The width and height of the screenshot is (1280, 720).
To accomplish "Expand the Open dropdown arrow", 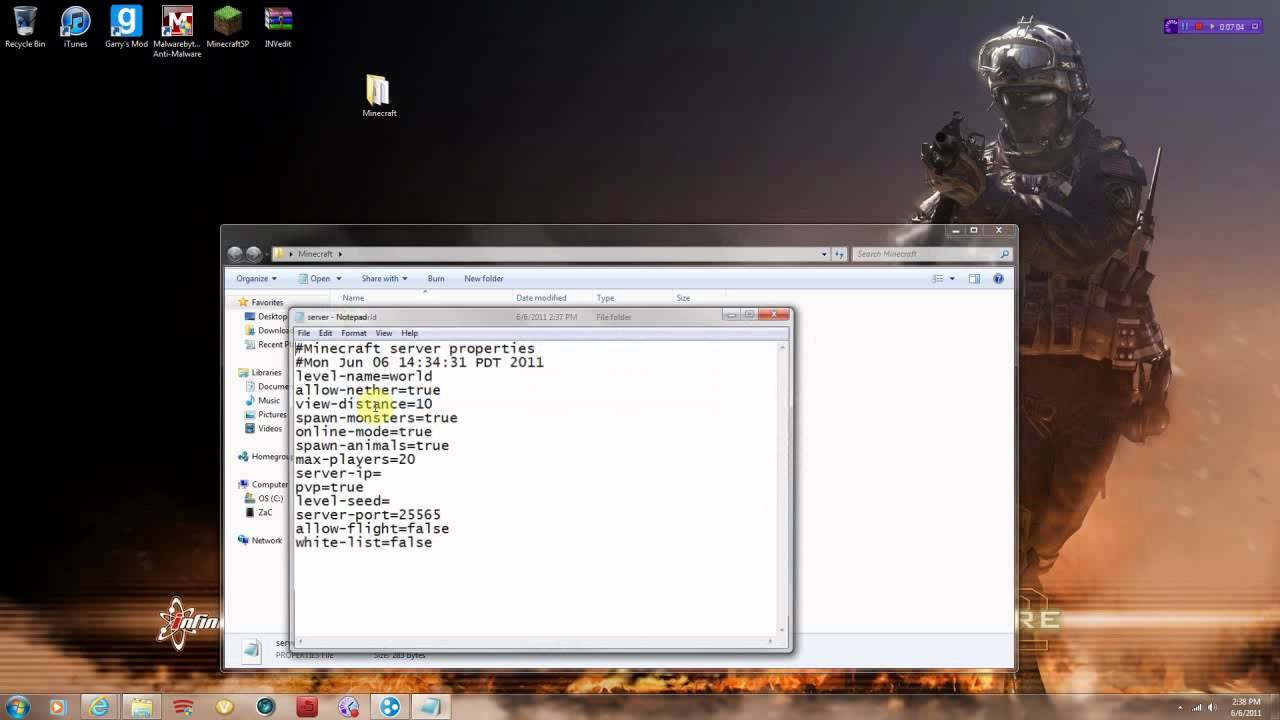I will [x=339, y=279].
